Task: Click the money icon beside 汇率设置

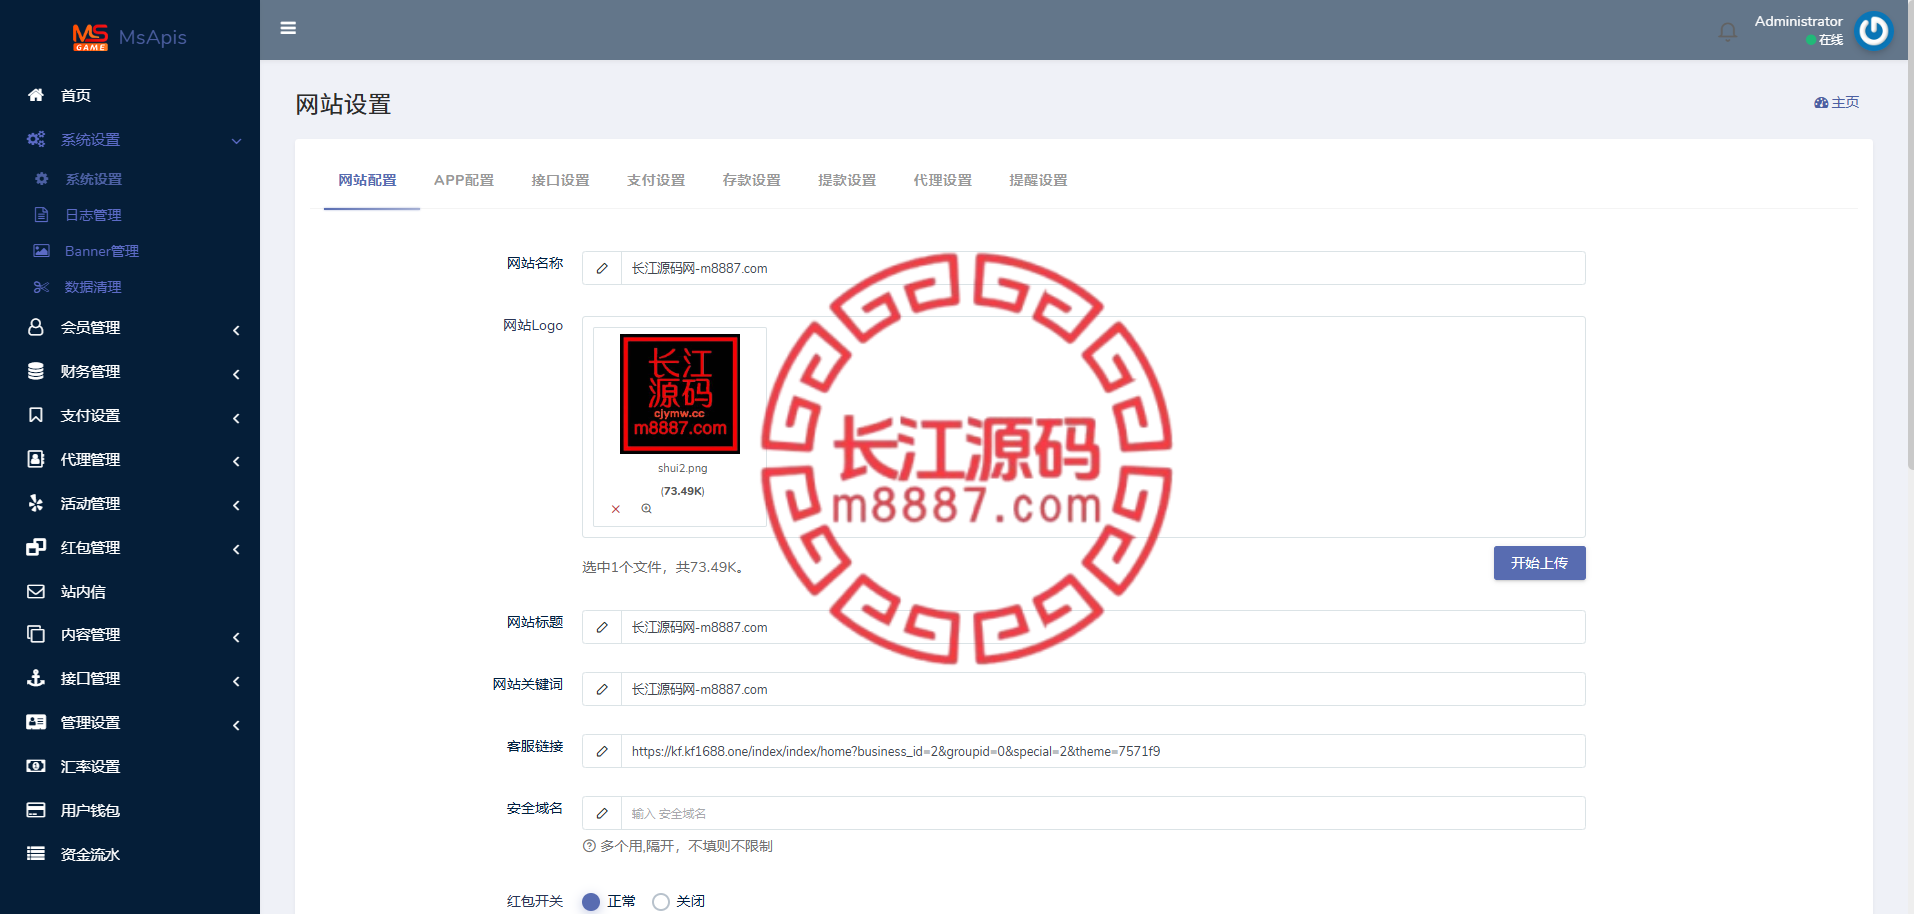Action: click(36, 766)
